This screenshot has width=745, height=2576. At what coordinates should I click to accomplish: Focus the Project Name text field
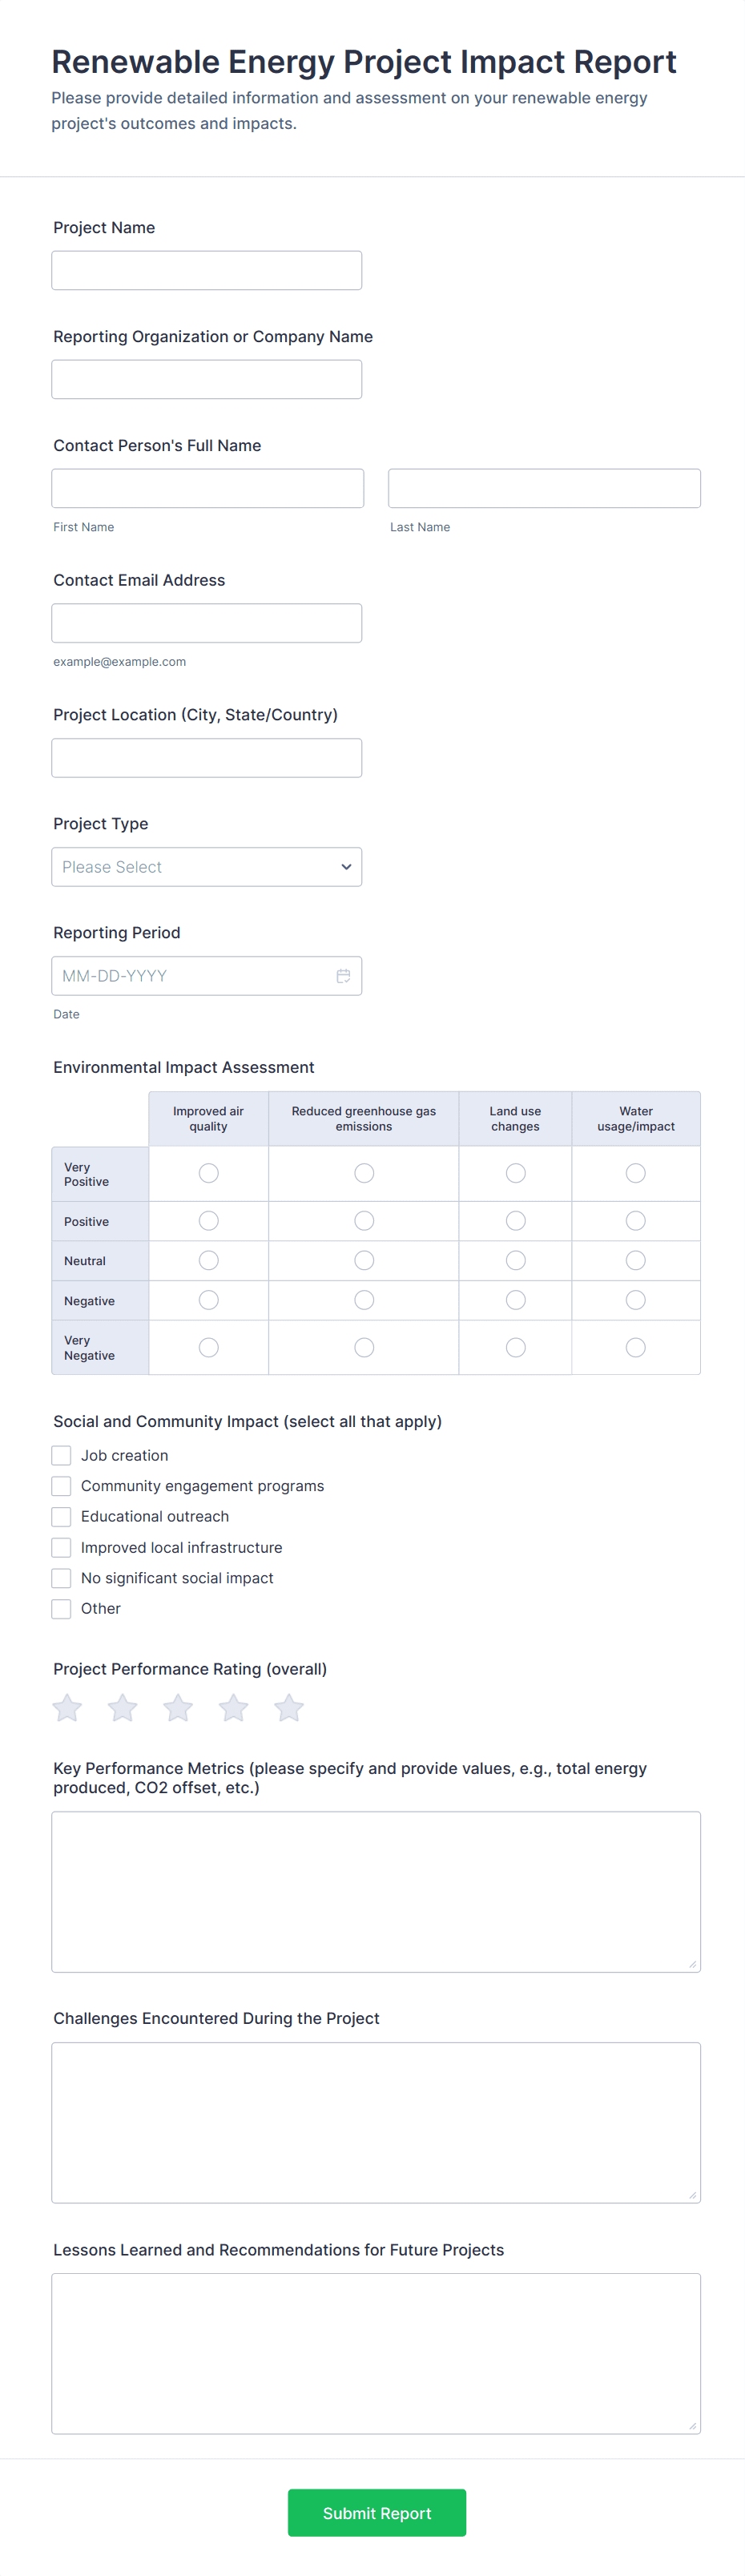(207, 271)
